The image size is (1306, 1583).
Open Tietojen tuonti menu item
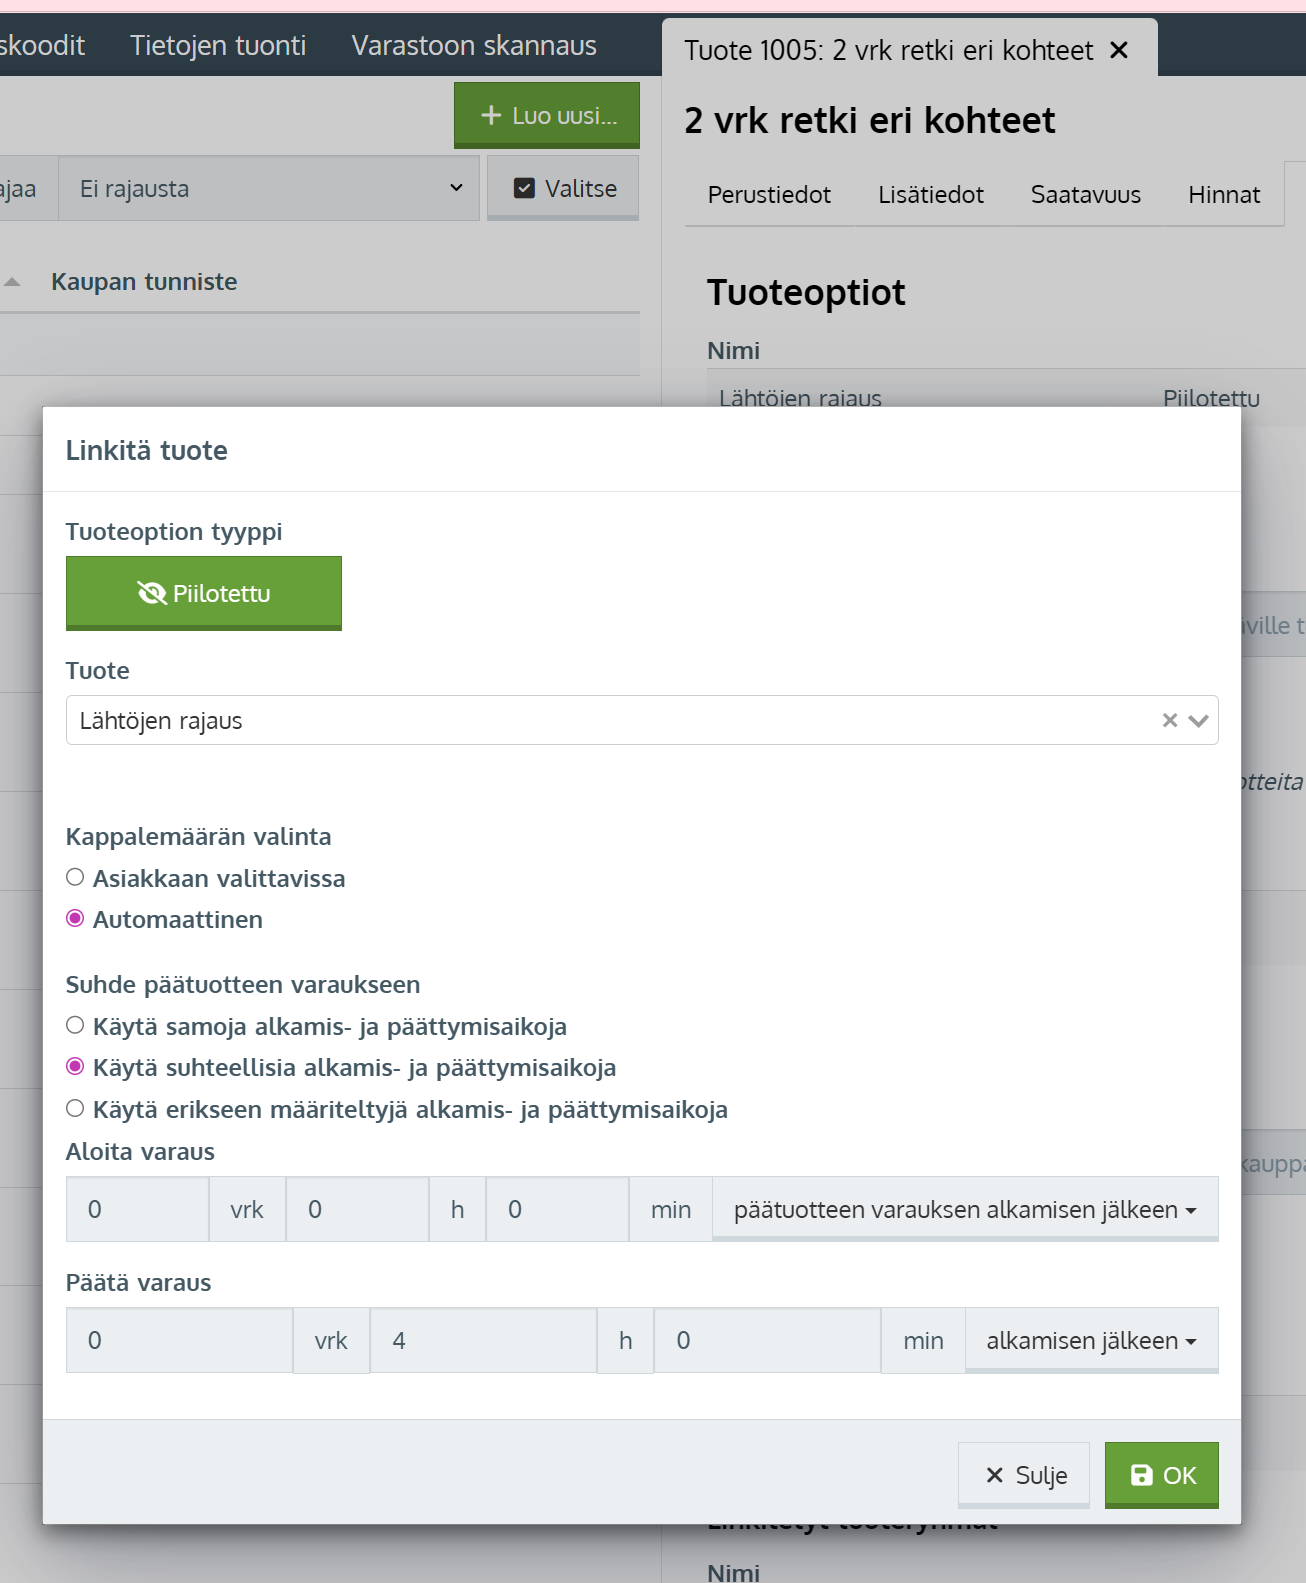[x=218, y=45]
